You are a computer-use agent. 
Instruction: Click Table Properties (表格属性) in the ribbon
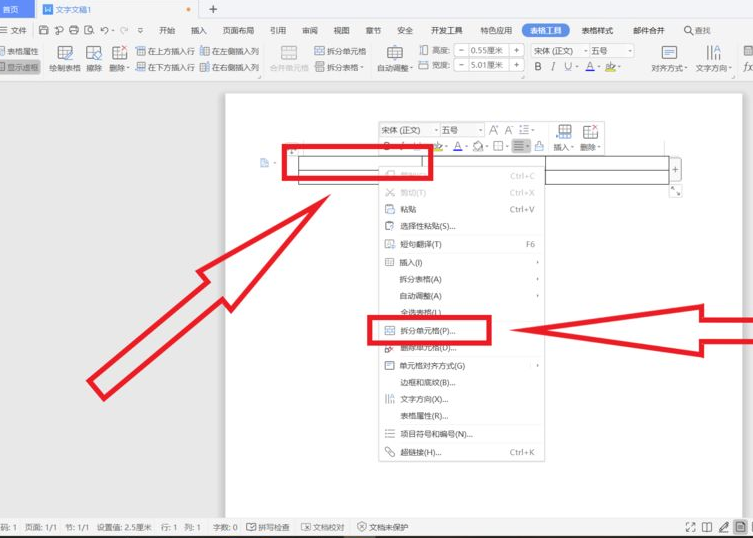click(20, 50)
